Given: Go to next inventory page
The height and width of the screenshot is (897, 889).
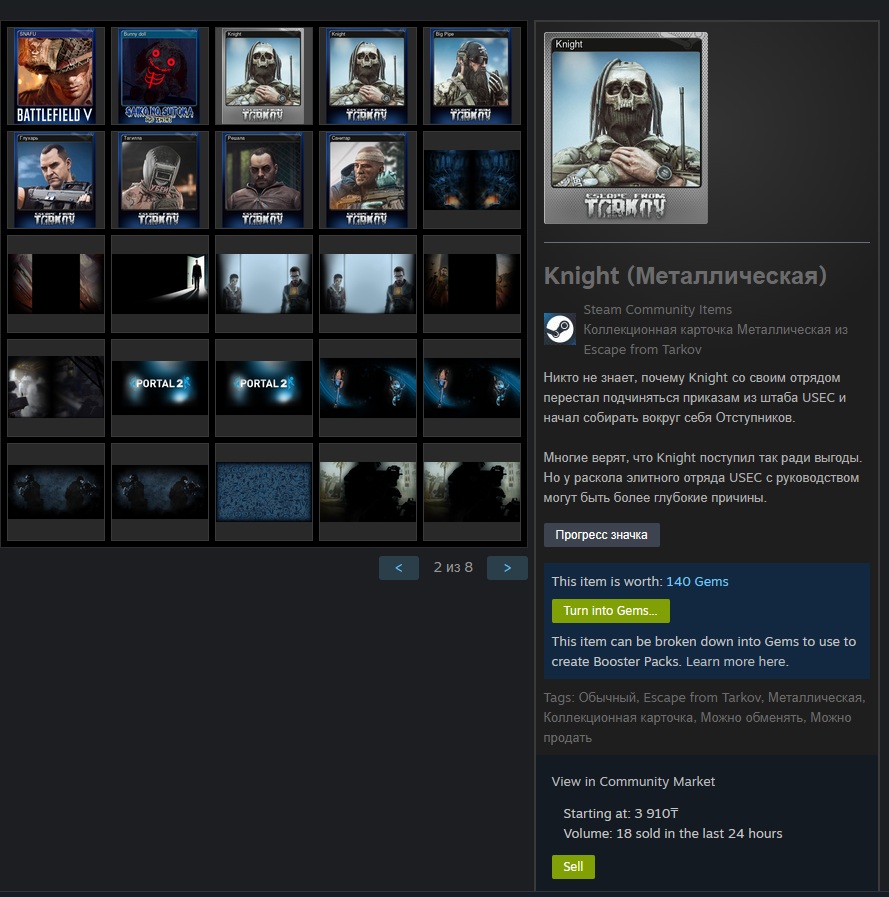Looking at the screenshot, I should click(x=507, y=568).
